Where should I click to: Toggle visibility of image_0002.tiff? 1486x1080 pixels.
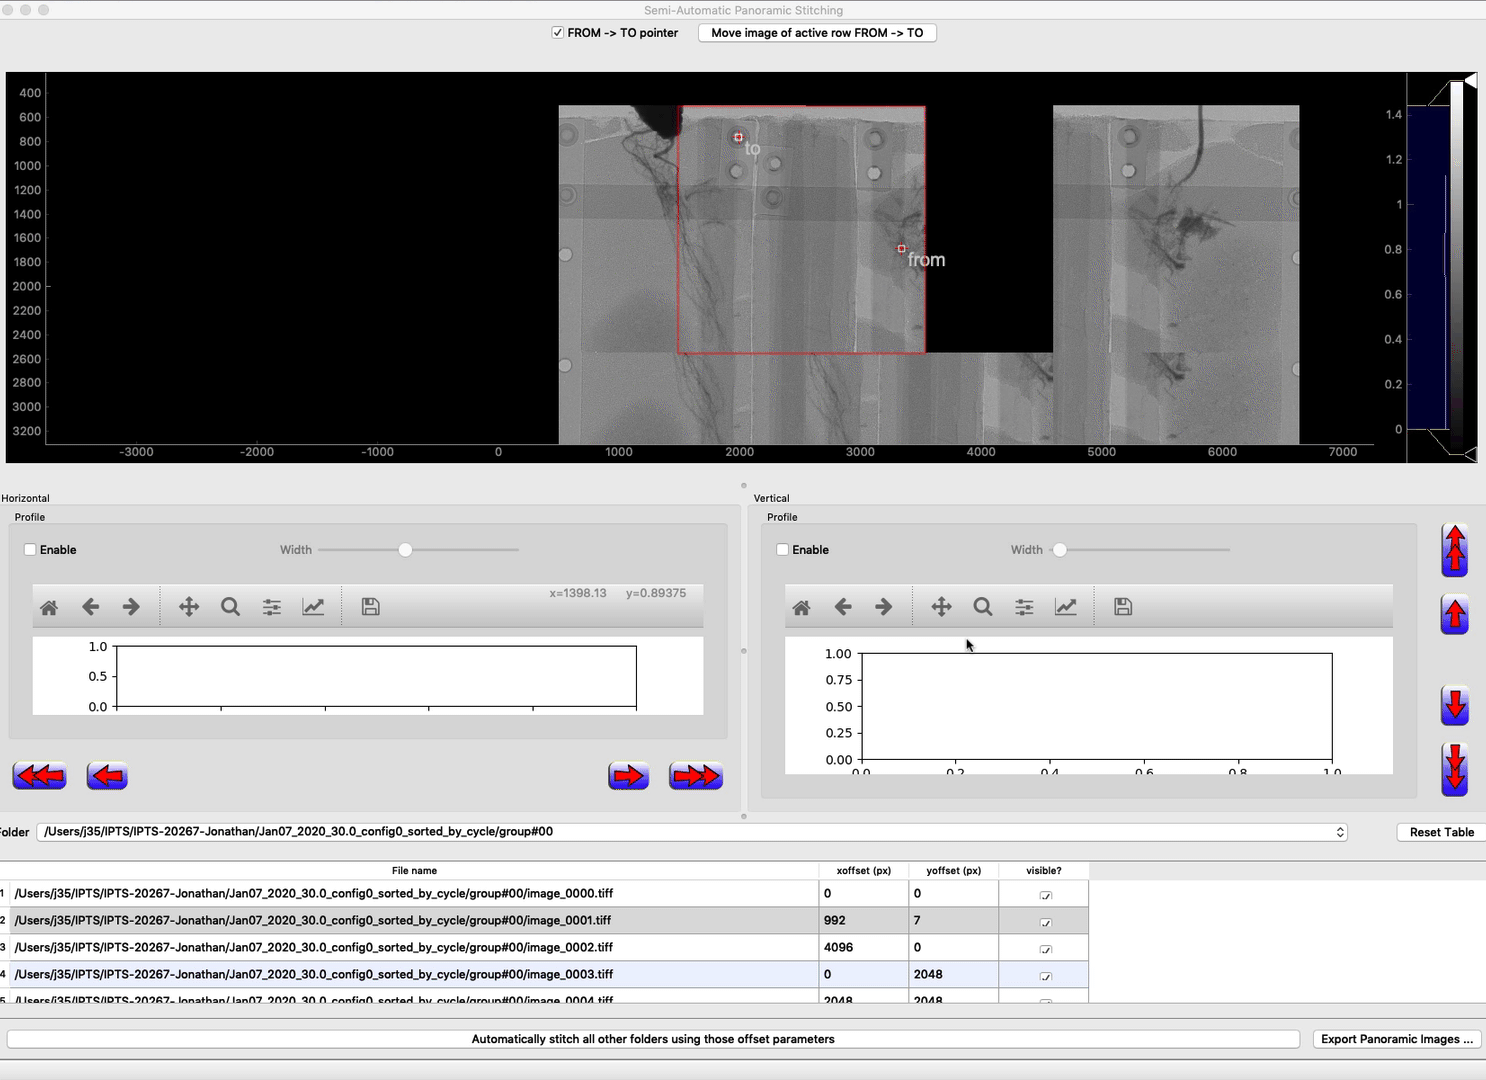tap(1044, 950)
